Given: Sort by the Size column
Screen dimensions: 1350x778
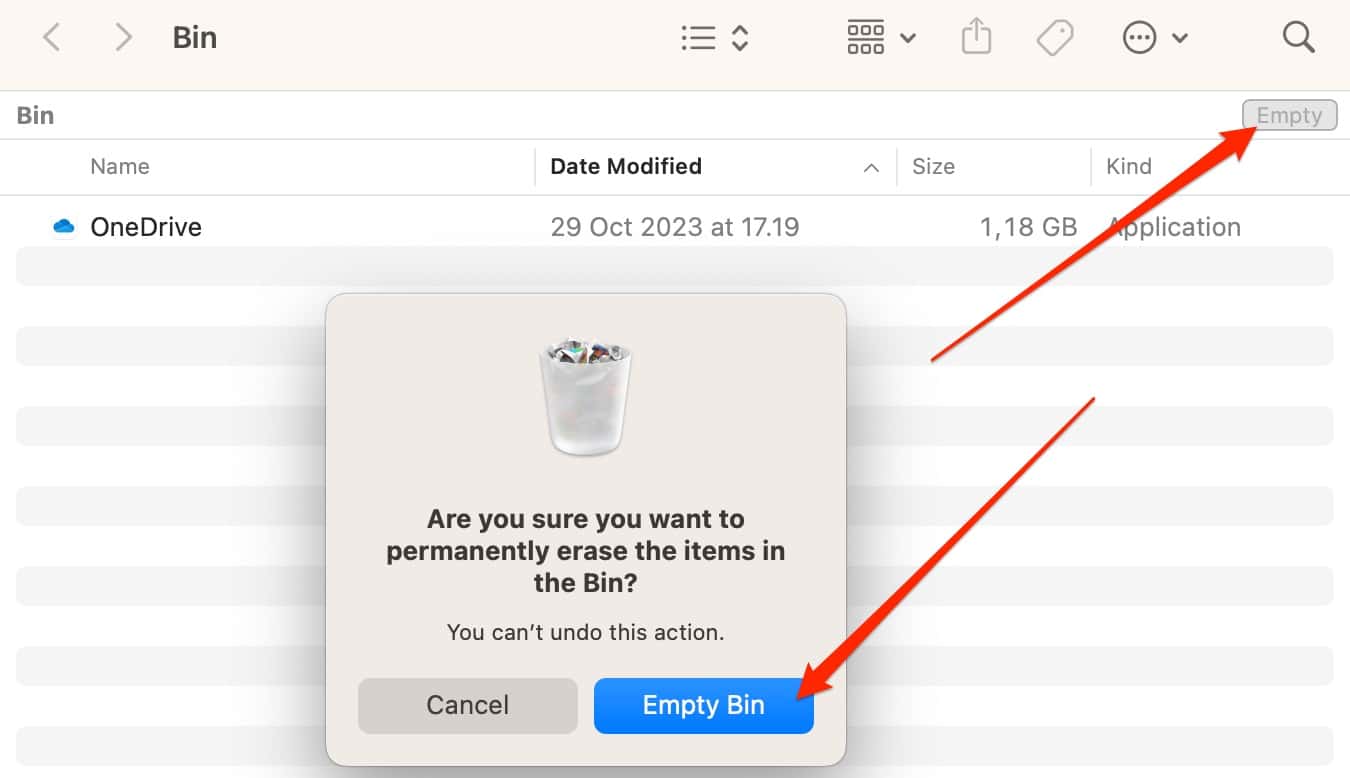Looking at the screenshot, I should pos(933,167).
